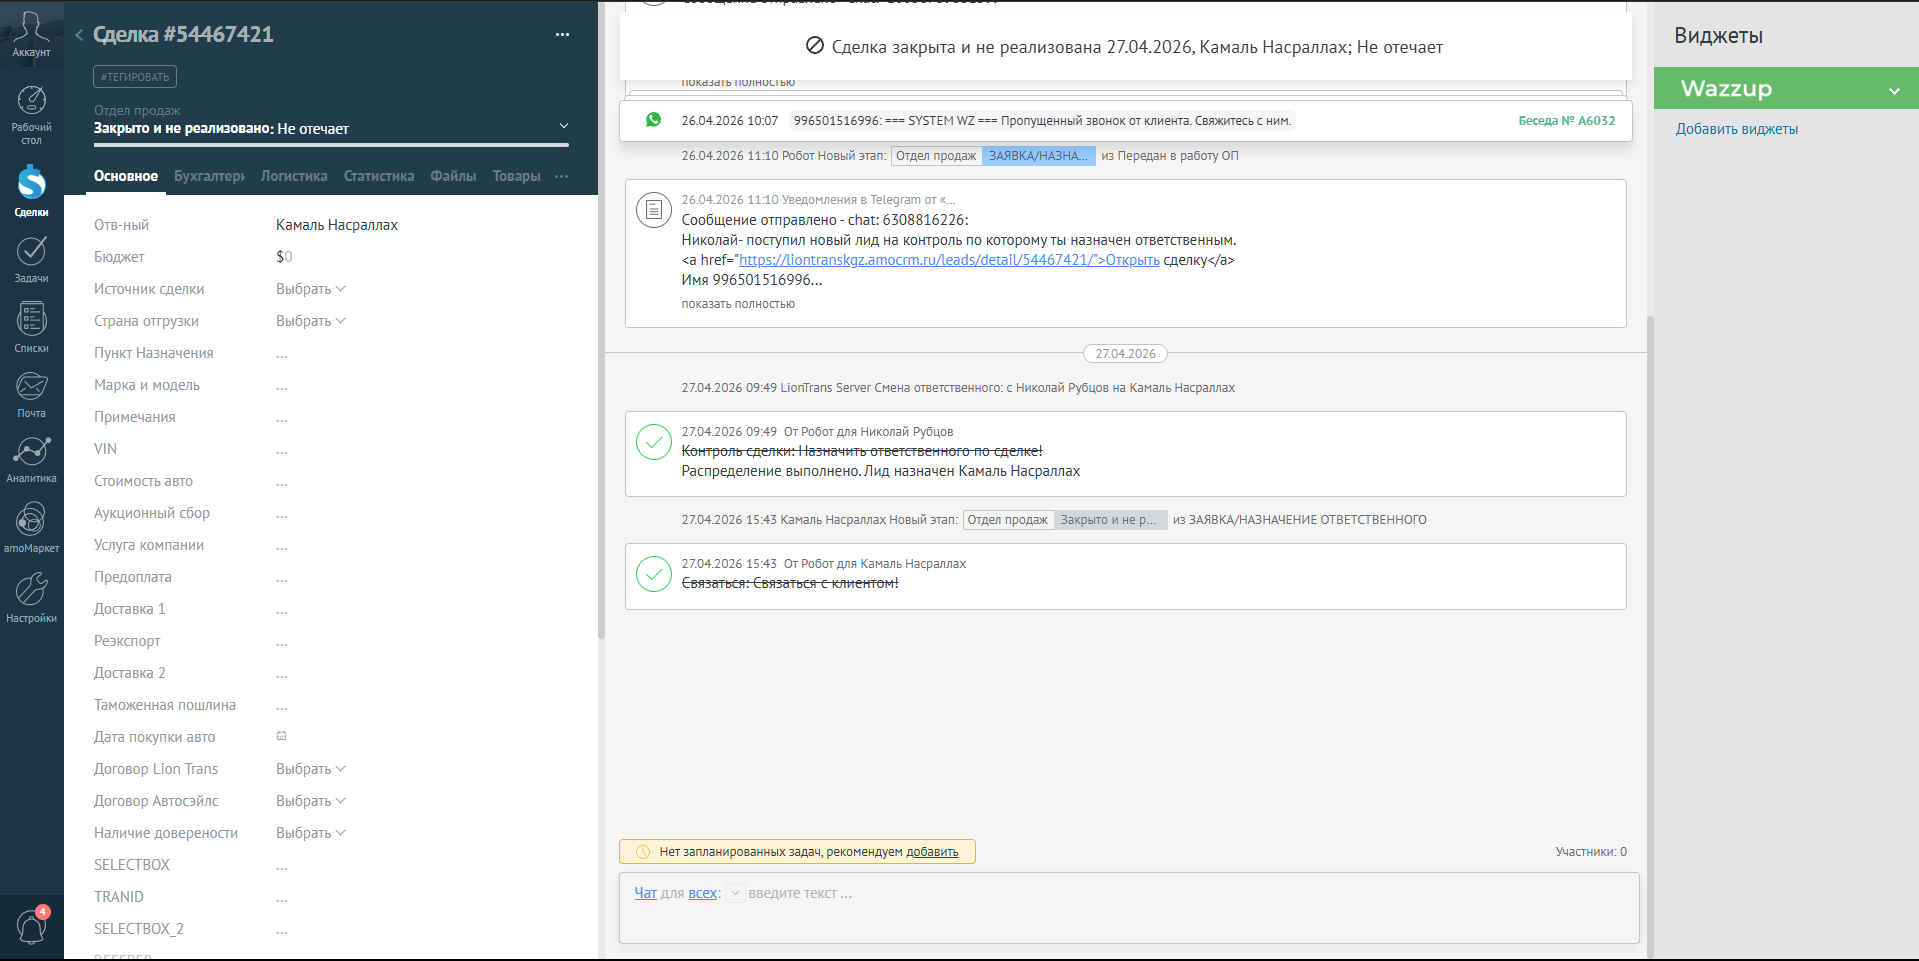This screenshot has height=961, width=1919.
Task: Click the Пункт Назначения field value
Action: pyautogui.click(x=282, y=353)
